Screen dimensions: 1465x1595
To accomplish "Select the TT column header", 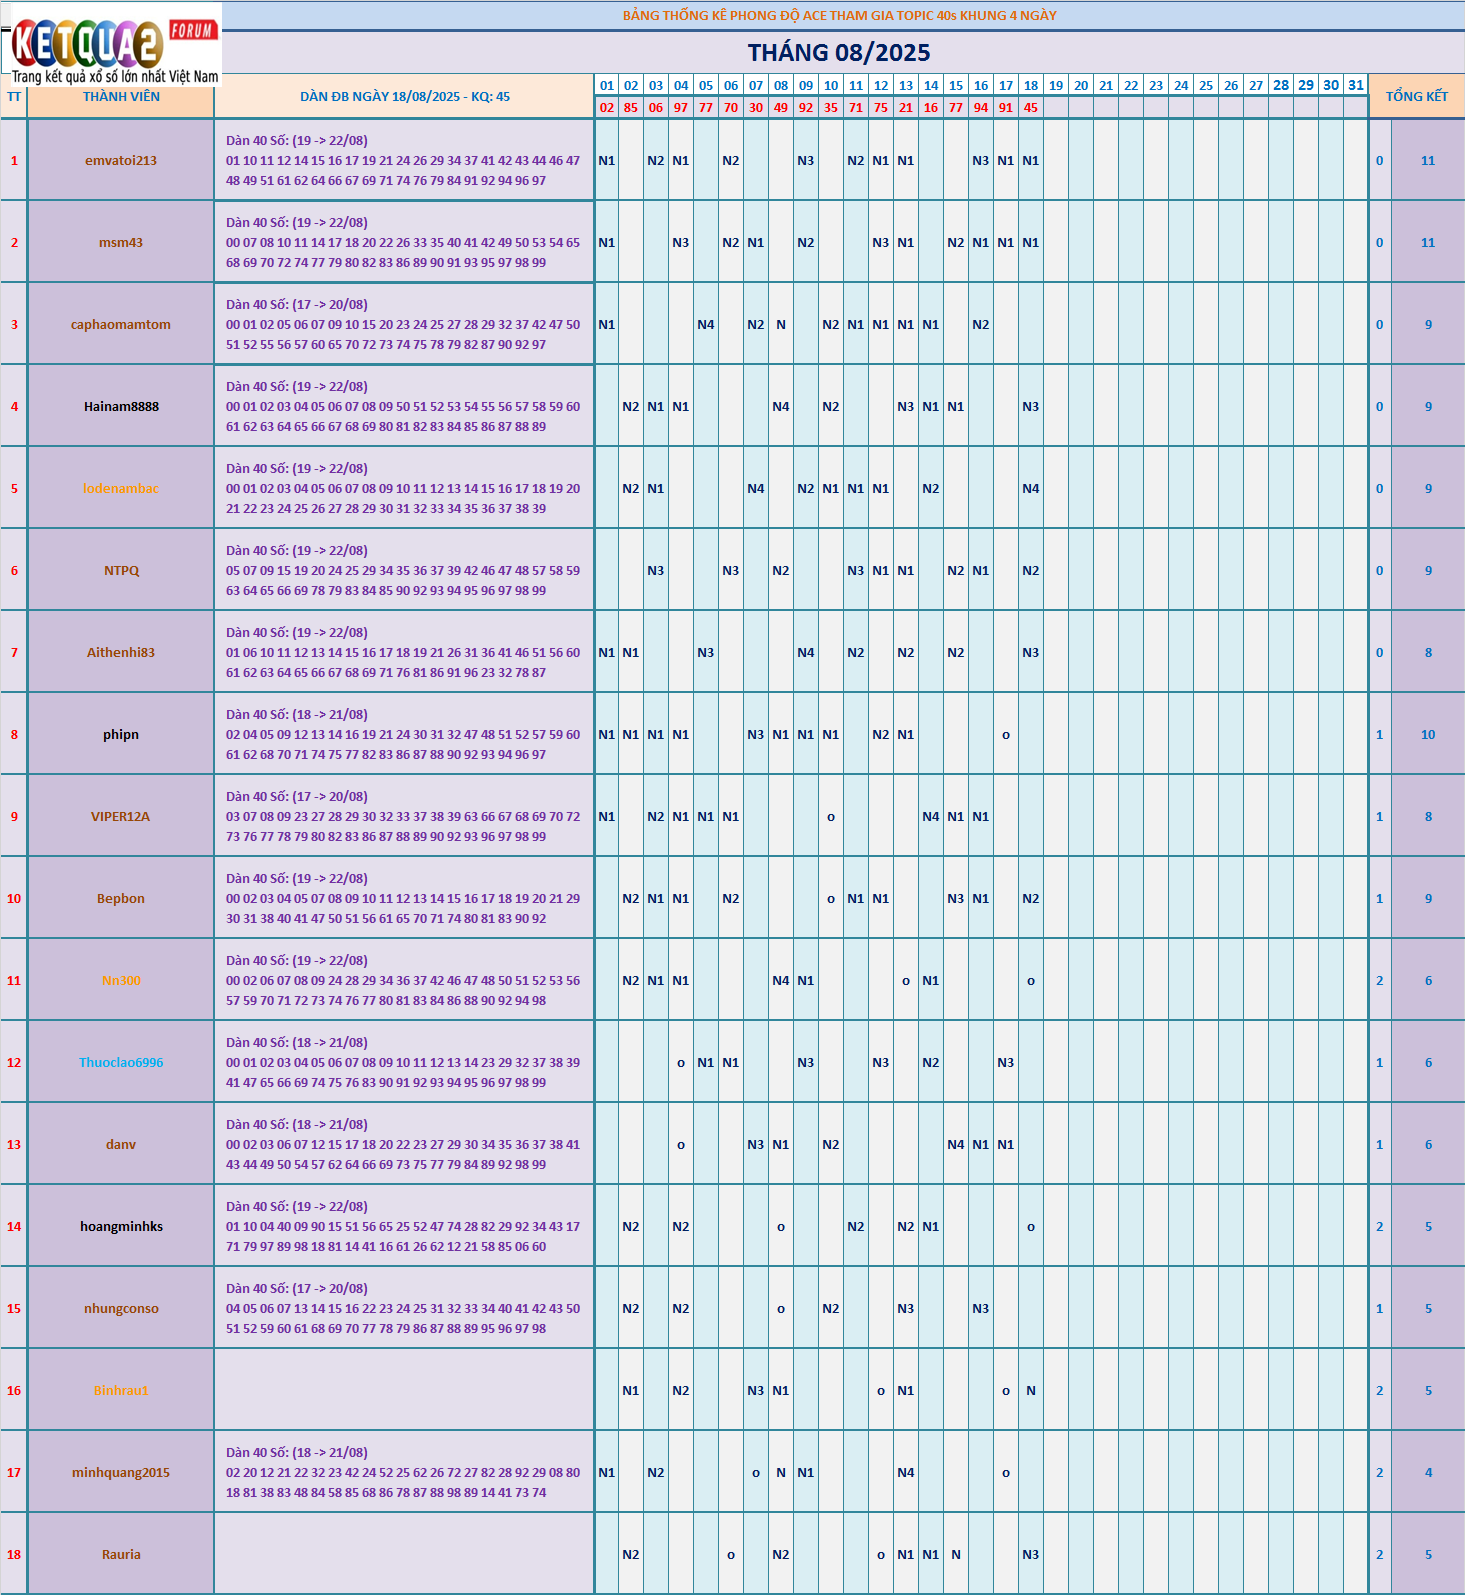I will [14, 97].
